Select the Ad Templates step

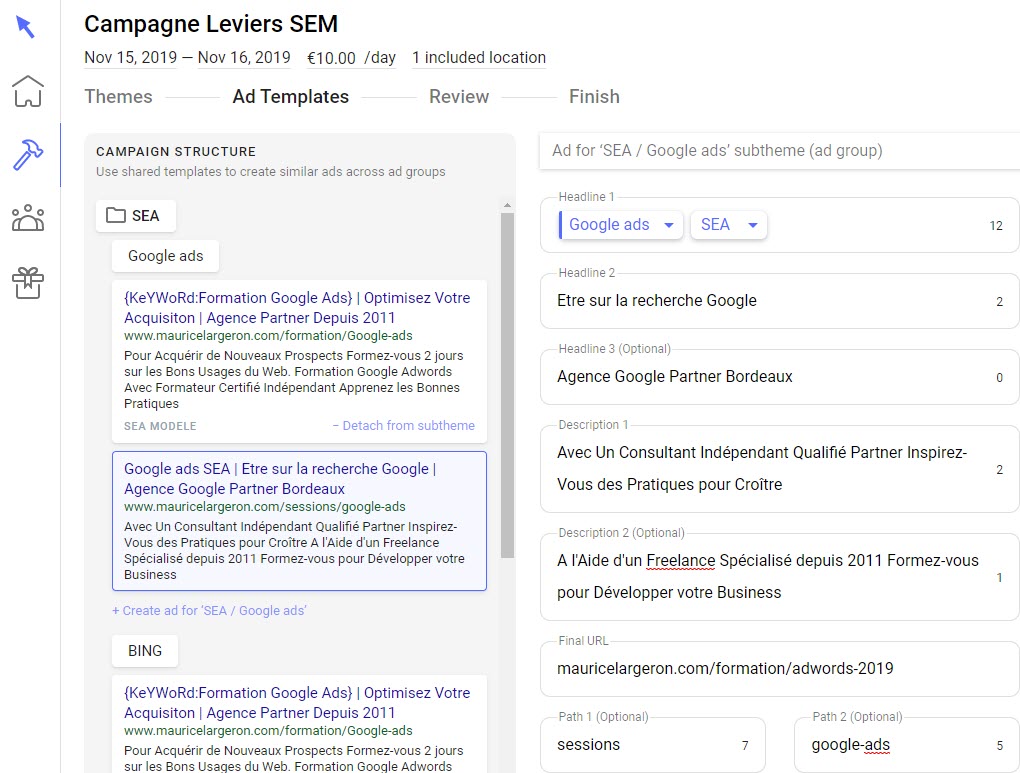click(291, 96)
